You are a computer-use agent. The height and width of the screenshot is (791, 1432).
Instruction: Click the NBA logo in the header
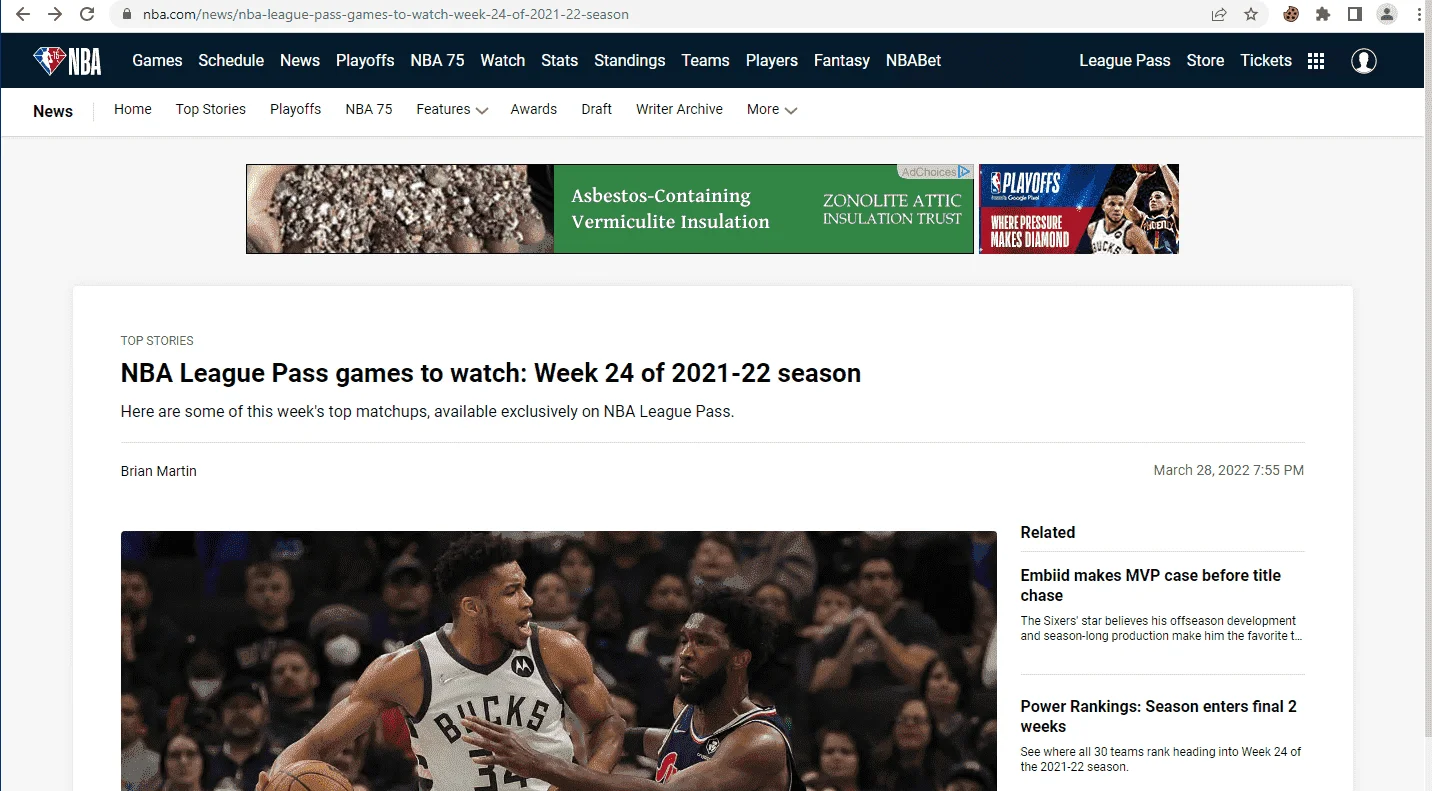click(x=68, y=61)
